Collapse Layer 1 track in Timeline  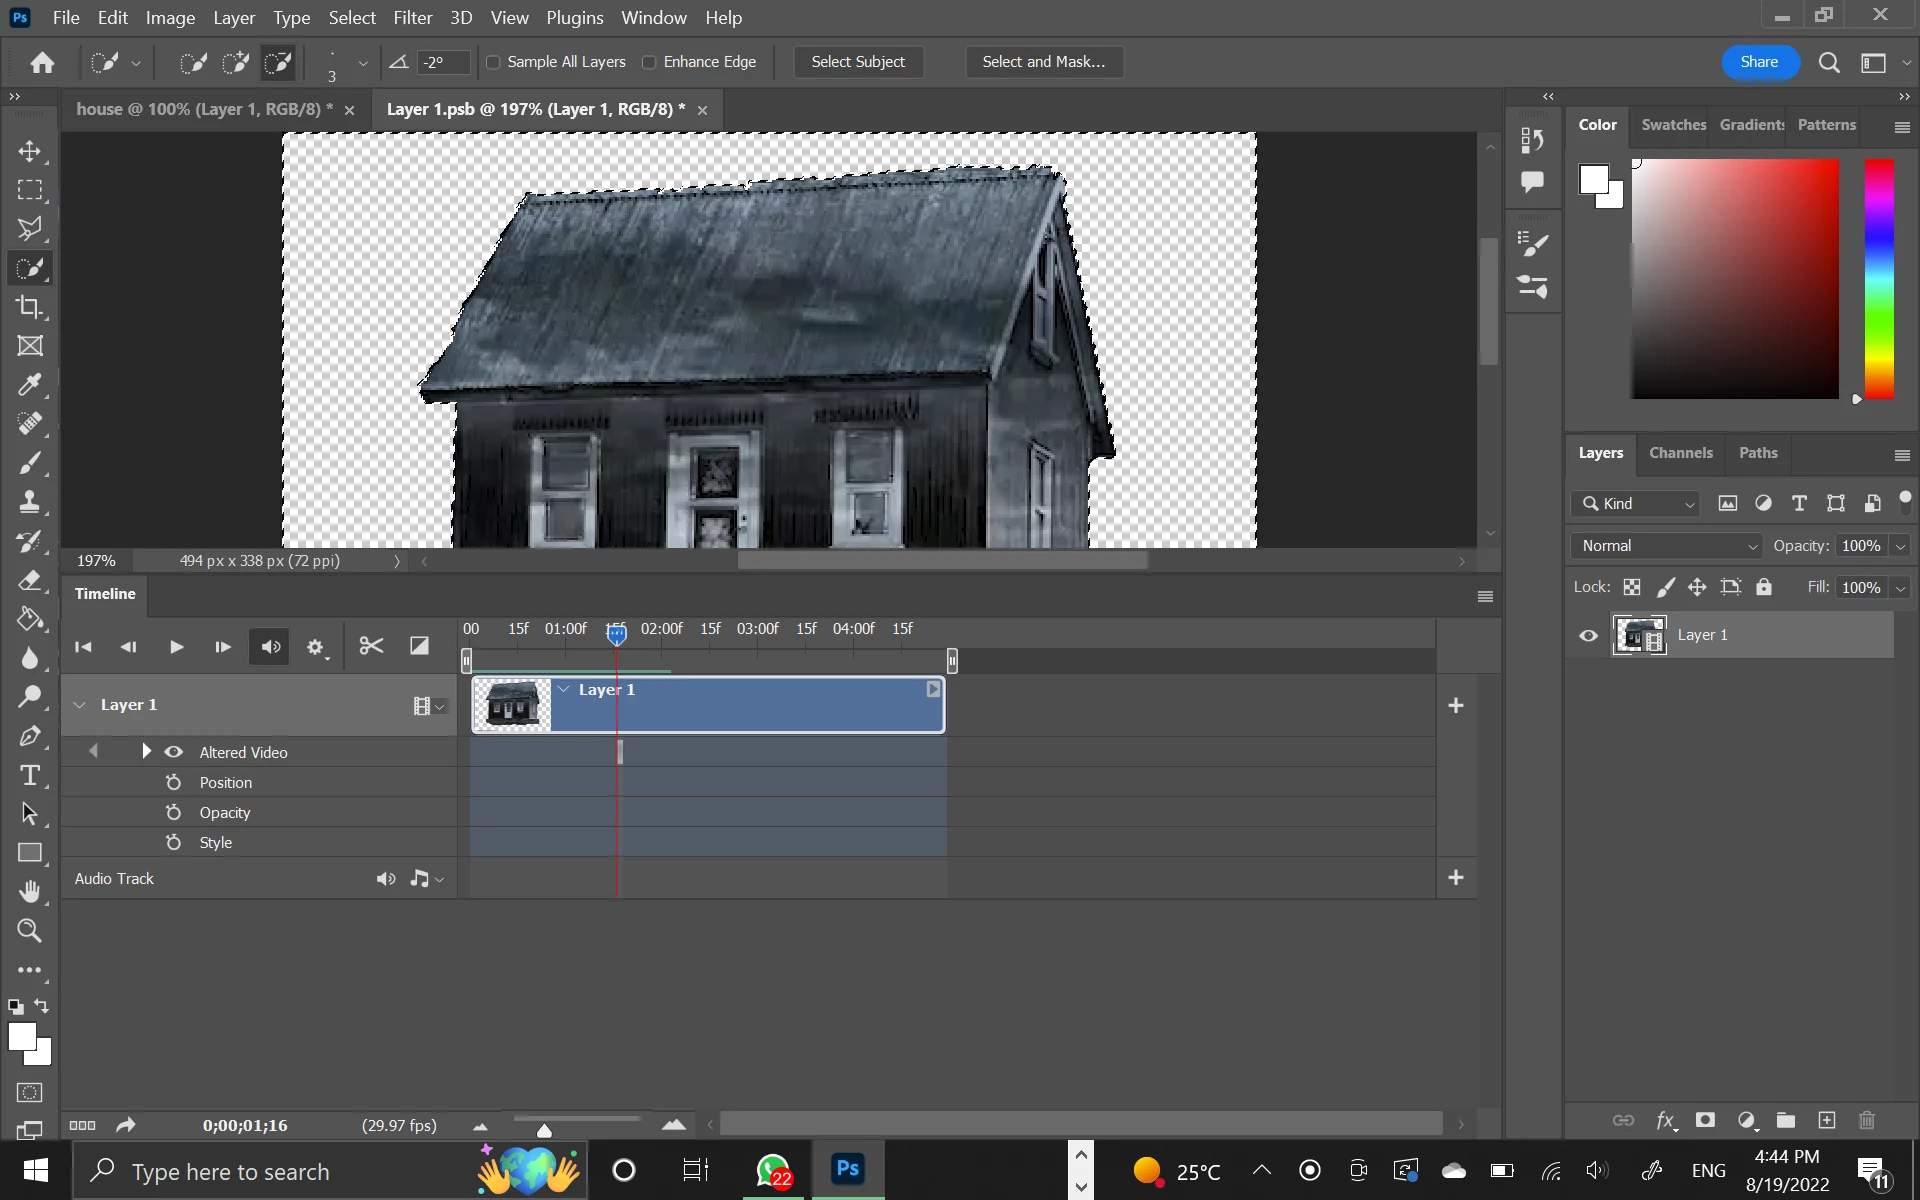(x=80, y=705)
